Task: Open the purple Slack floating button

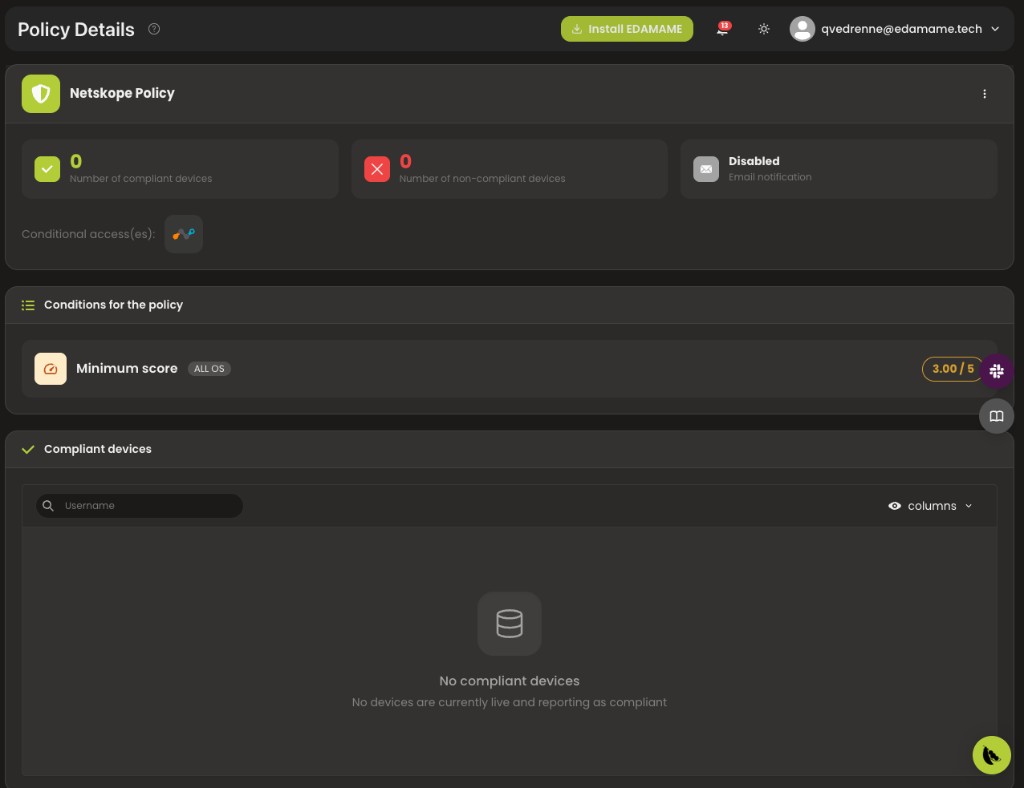Action: [x=996, y=371]
